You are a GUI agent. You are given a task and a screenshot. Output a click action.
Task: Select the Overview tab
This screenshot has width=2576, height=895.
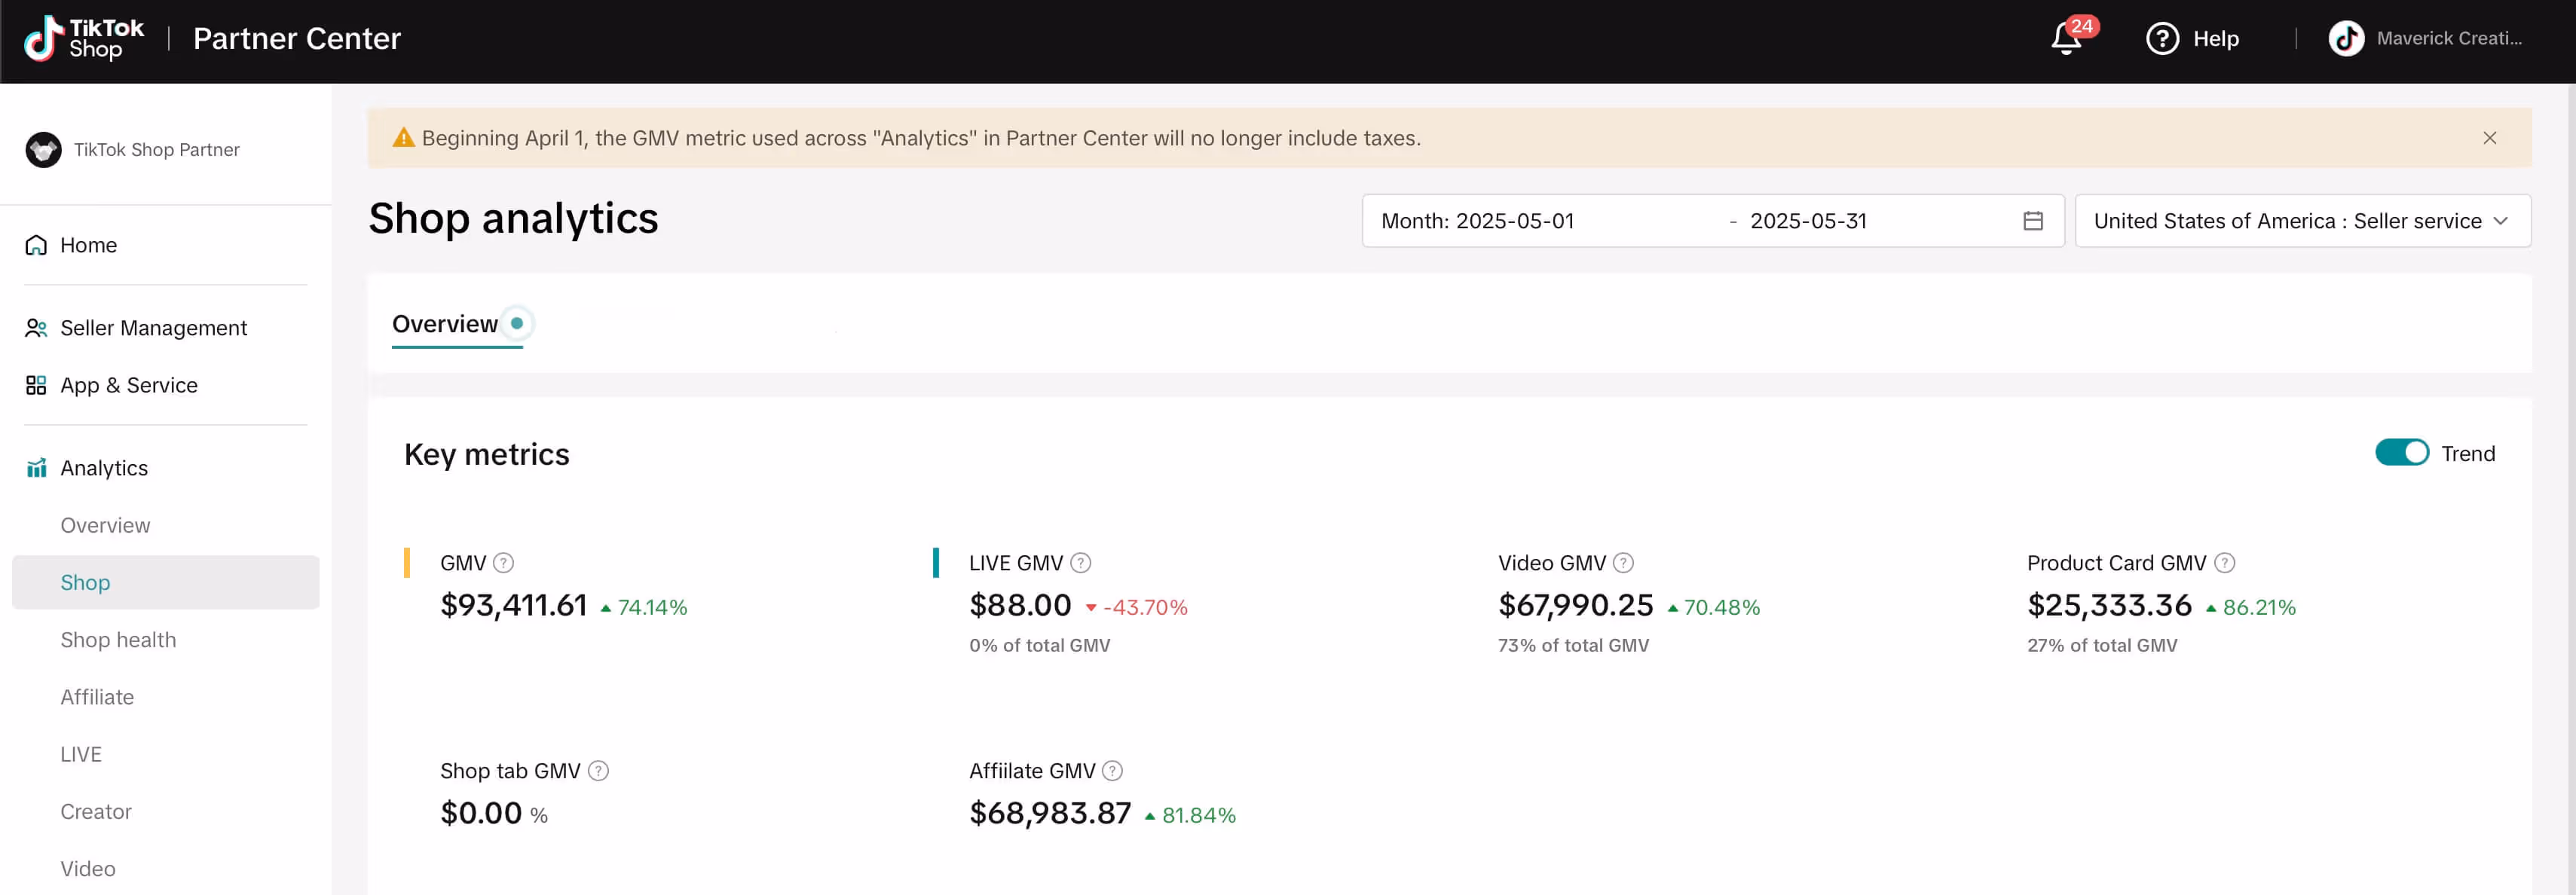[x=445, y=324]
